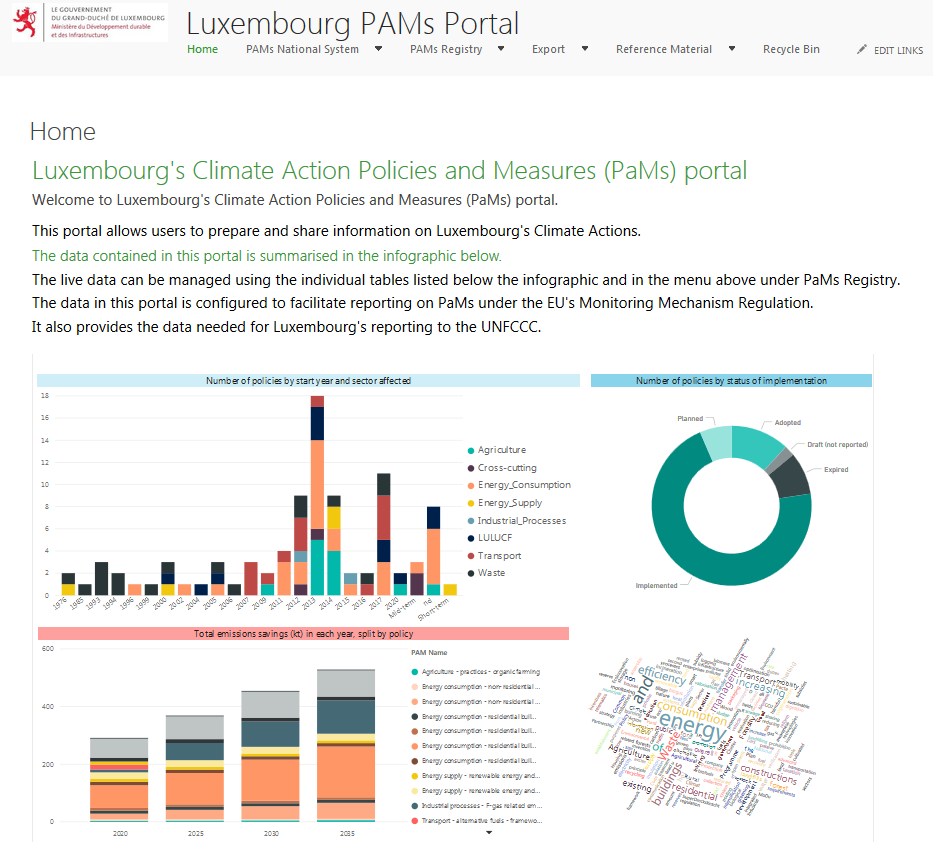
Task: Click the Waste legend marker dot
Action: coord(471,573)
